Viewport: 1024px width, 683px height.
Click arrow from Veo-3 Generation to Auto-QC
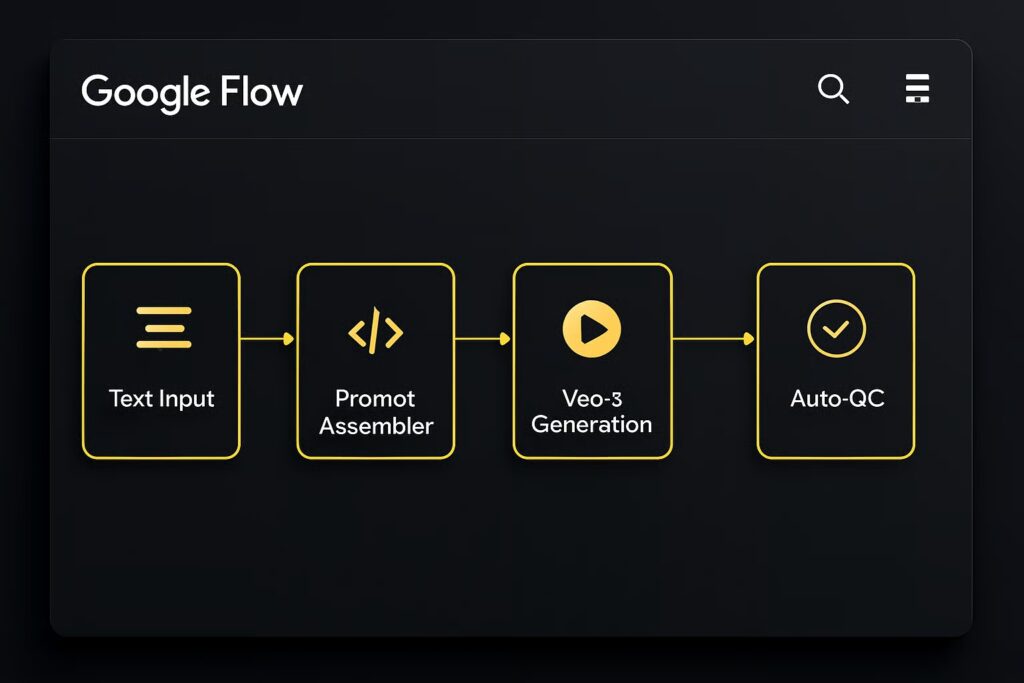tap(714, 339)
